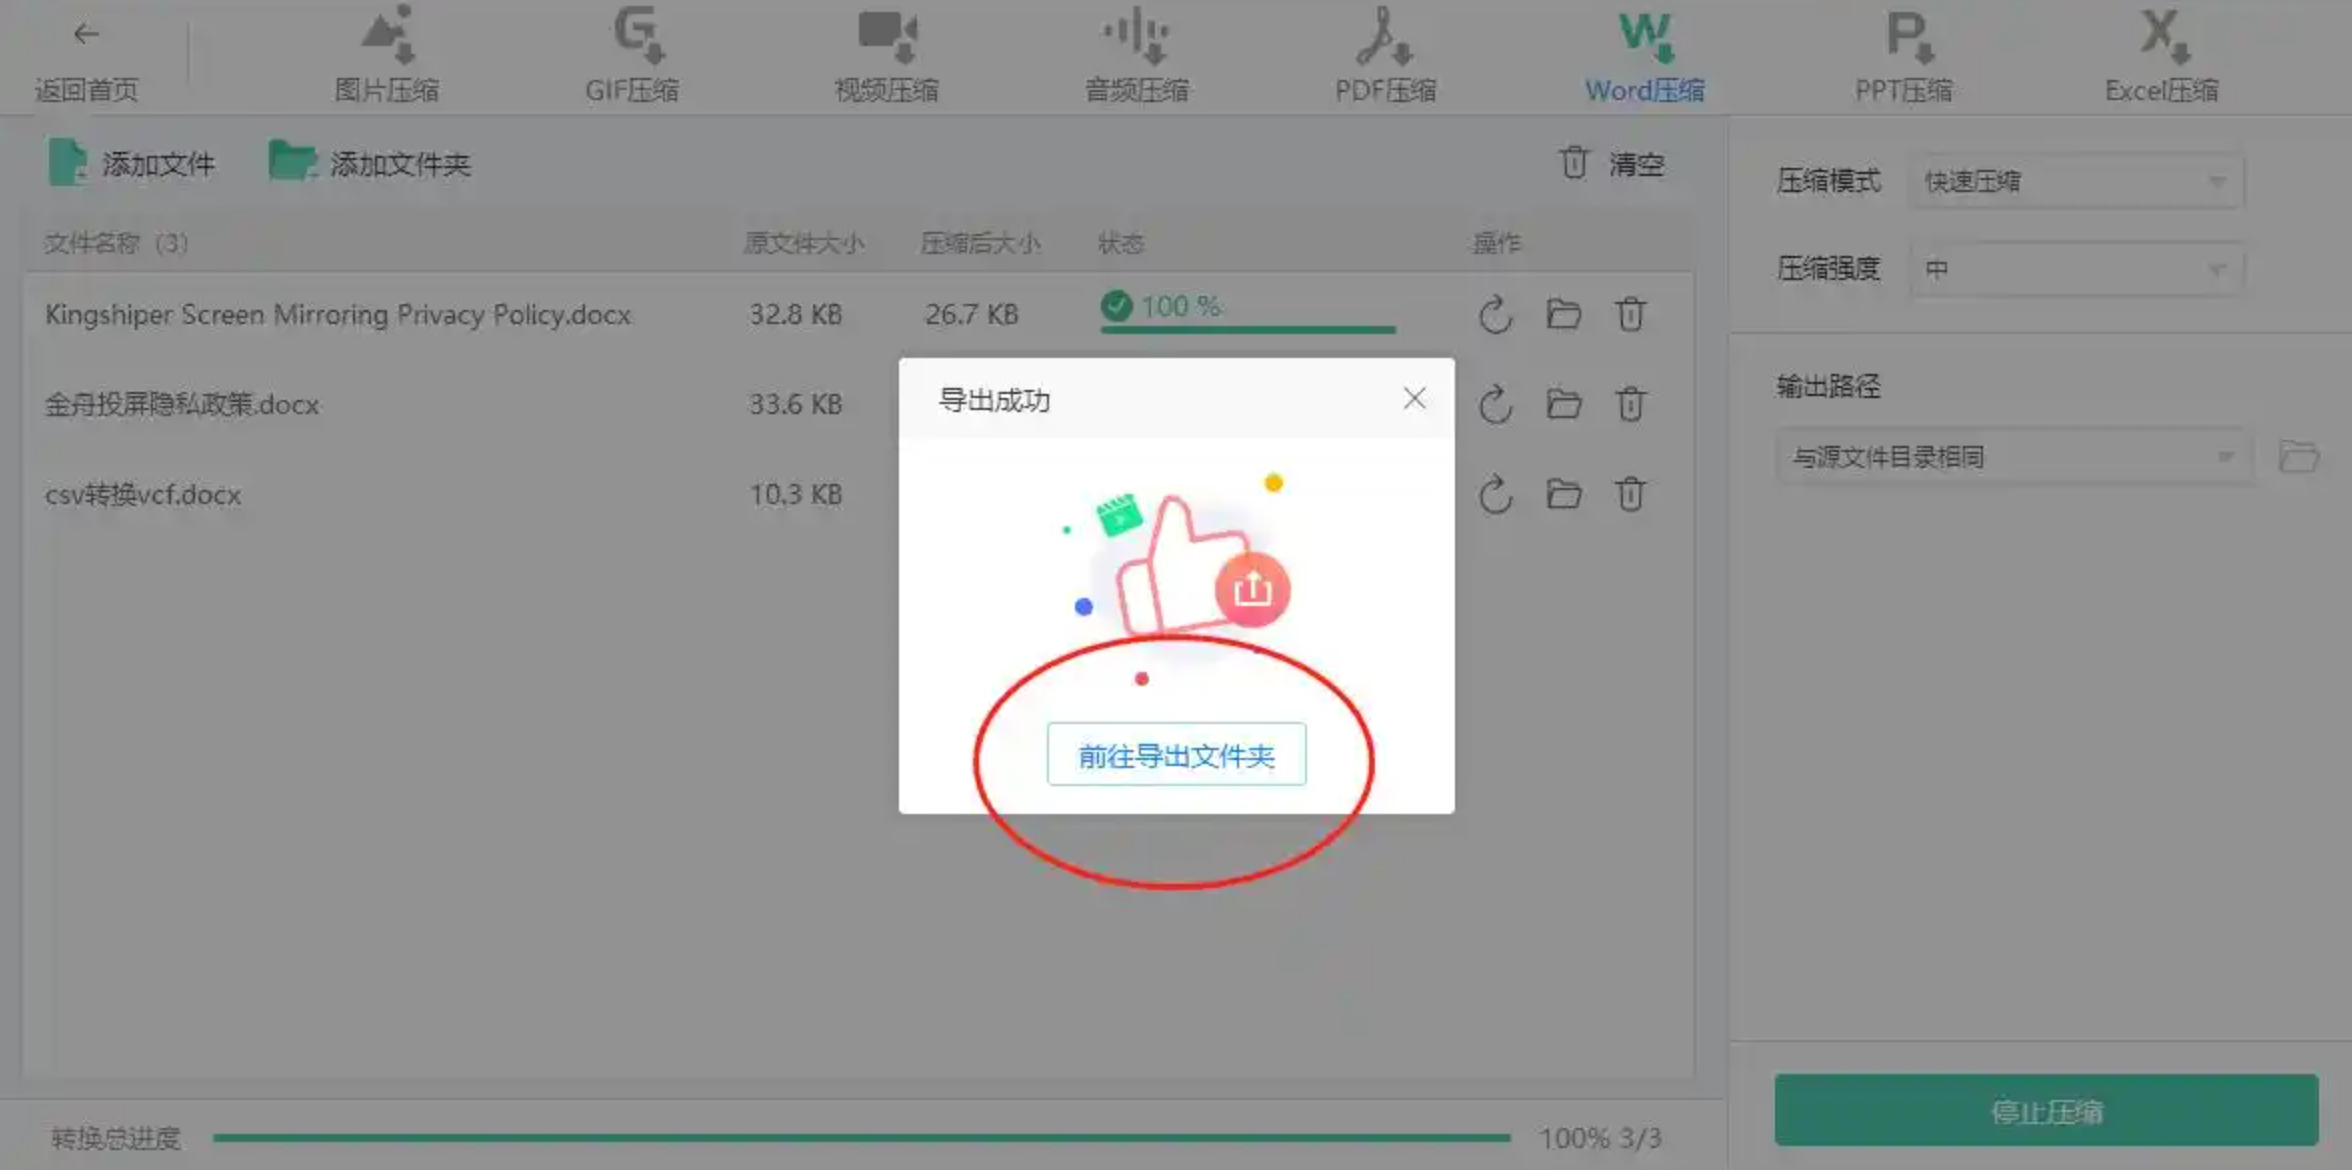Switch to 视频压缩 video compression
Screen dimensions: 2352x1170
pos(886,55)
